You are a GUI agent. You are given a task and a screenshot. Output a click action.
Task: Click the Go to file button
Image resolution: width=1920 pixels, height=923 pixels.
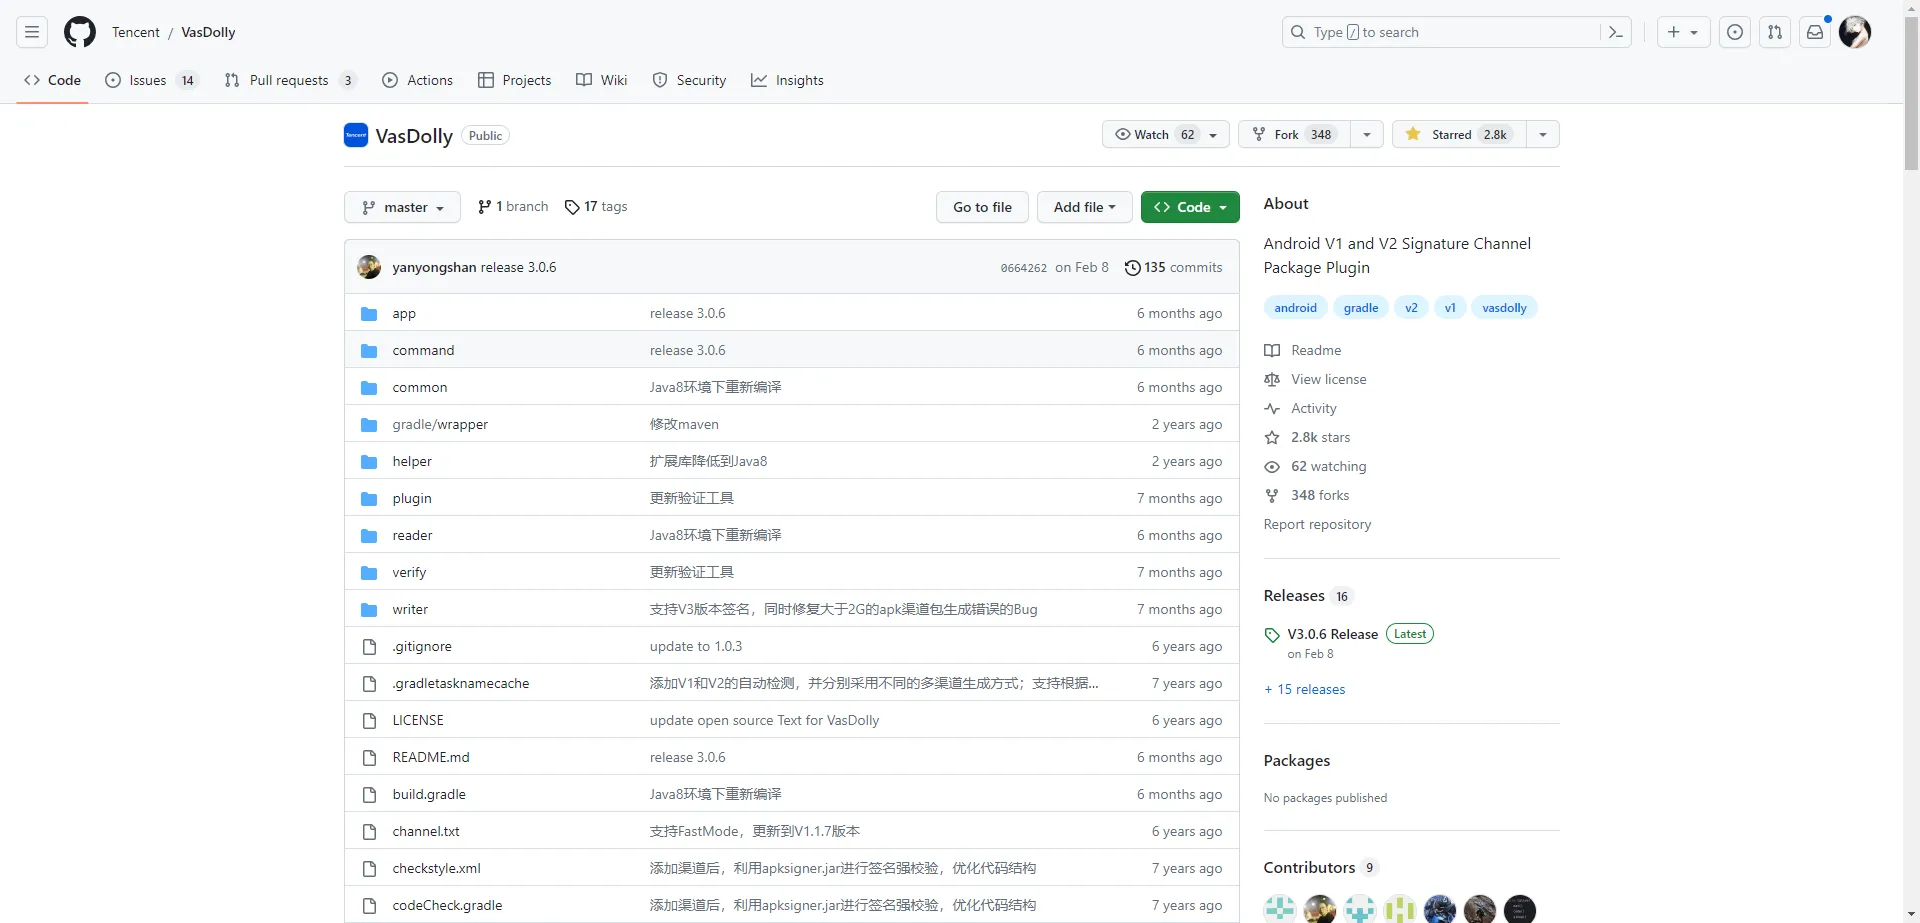coord(983,207)
